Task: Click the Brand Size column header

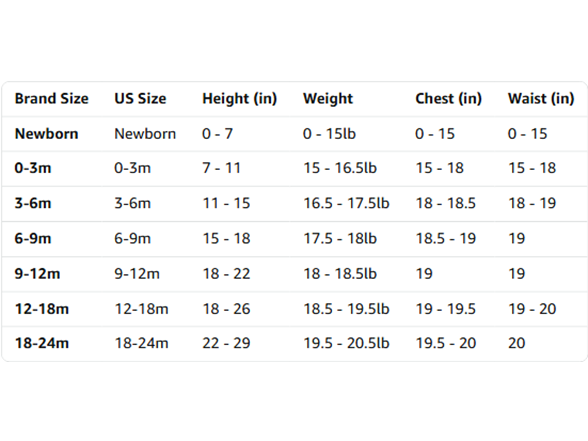Action: 52,99
